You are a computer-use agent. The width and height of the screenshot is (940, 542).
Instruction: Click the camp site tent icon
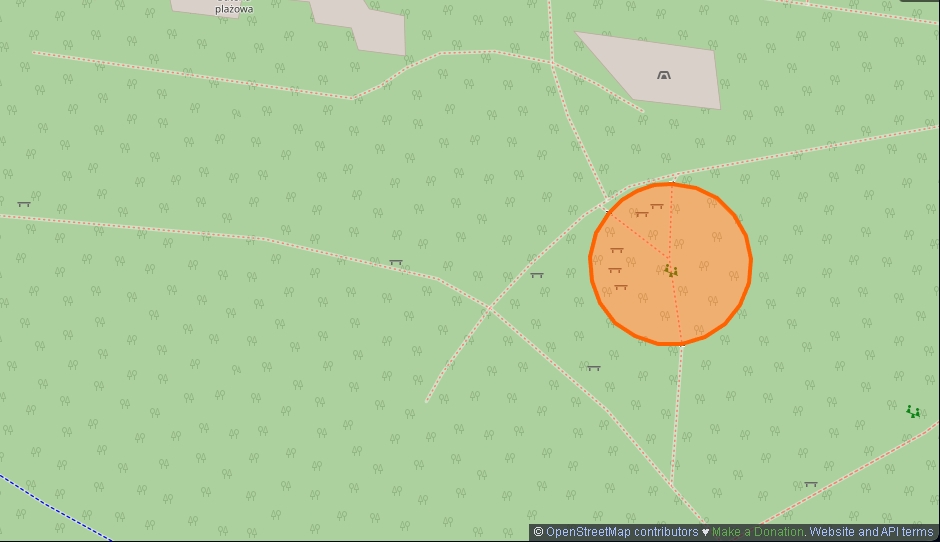pyautogui.click(x=664, y=76)
